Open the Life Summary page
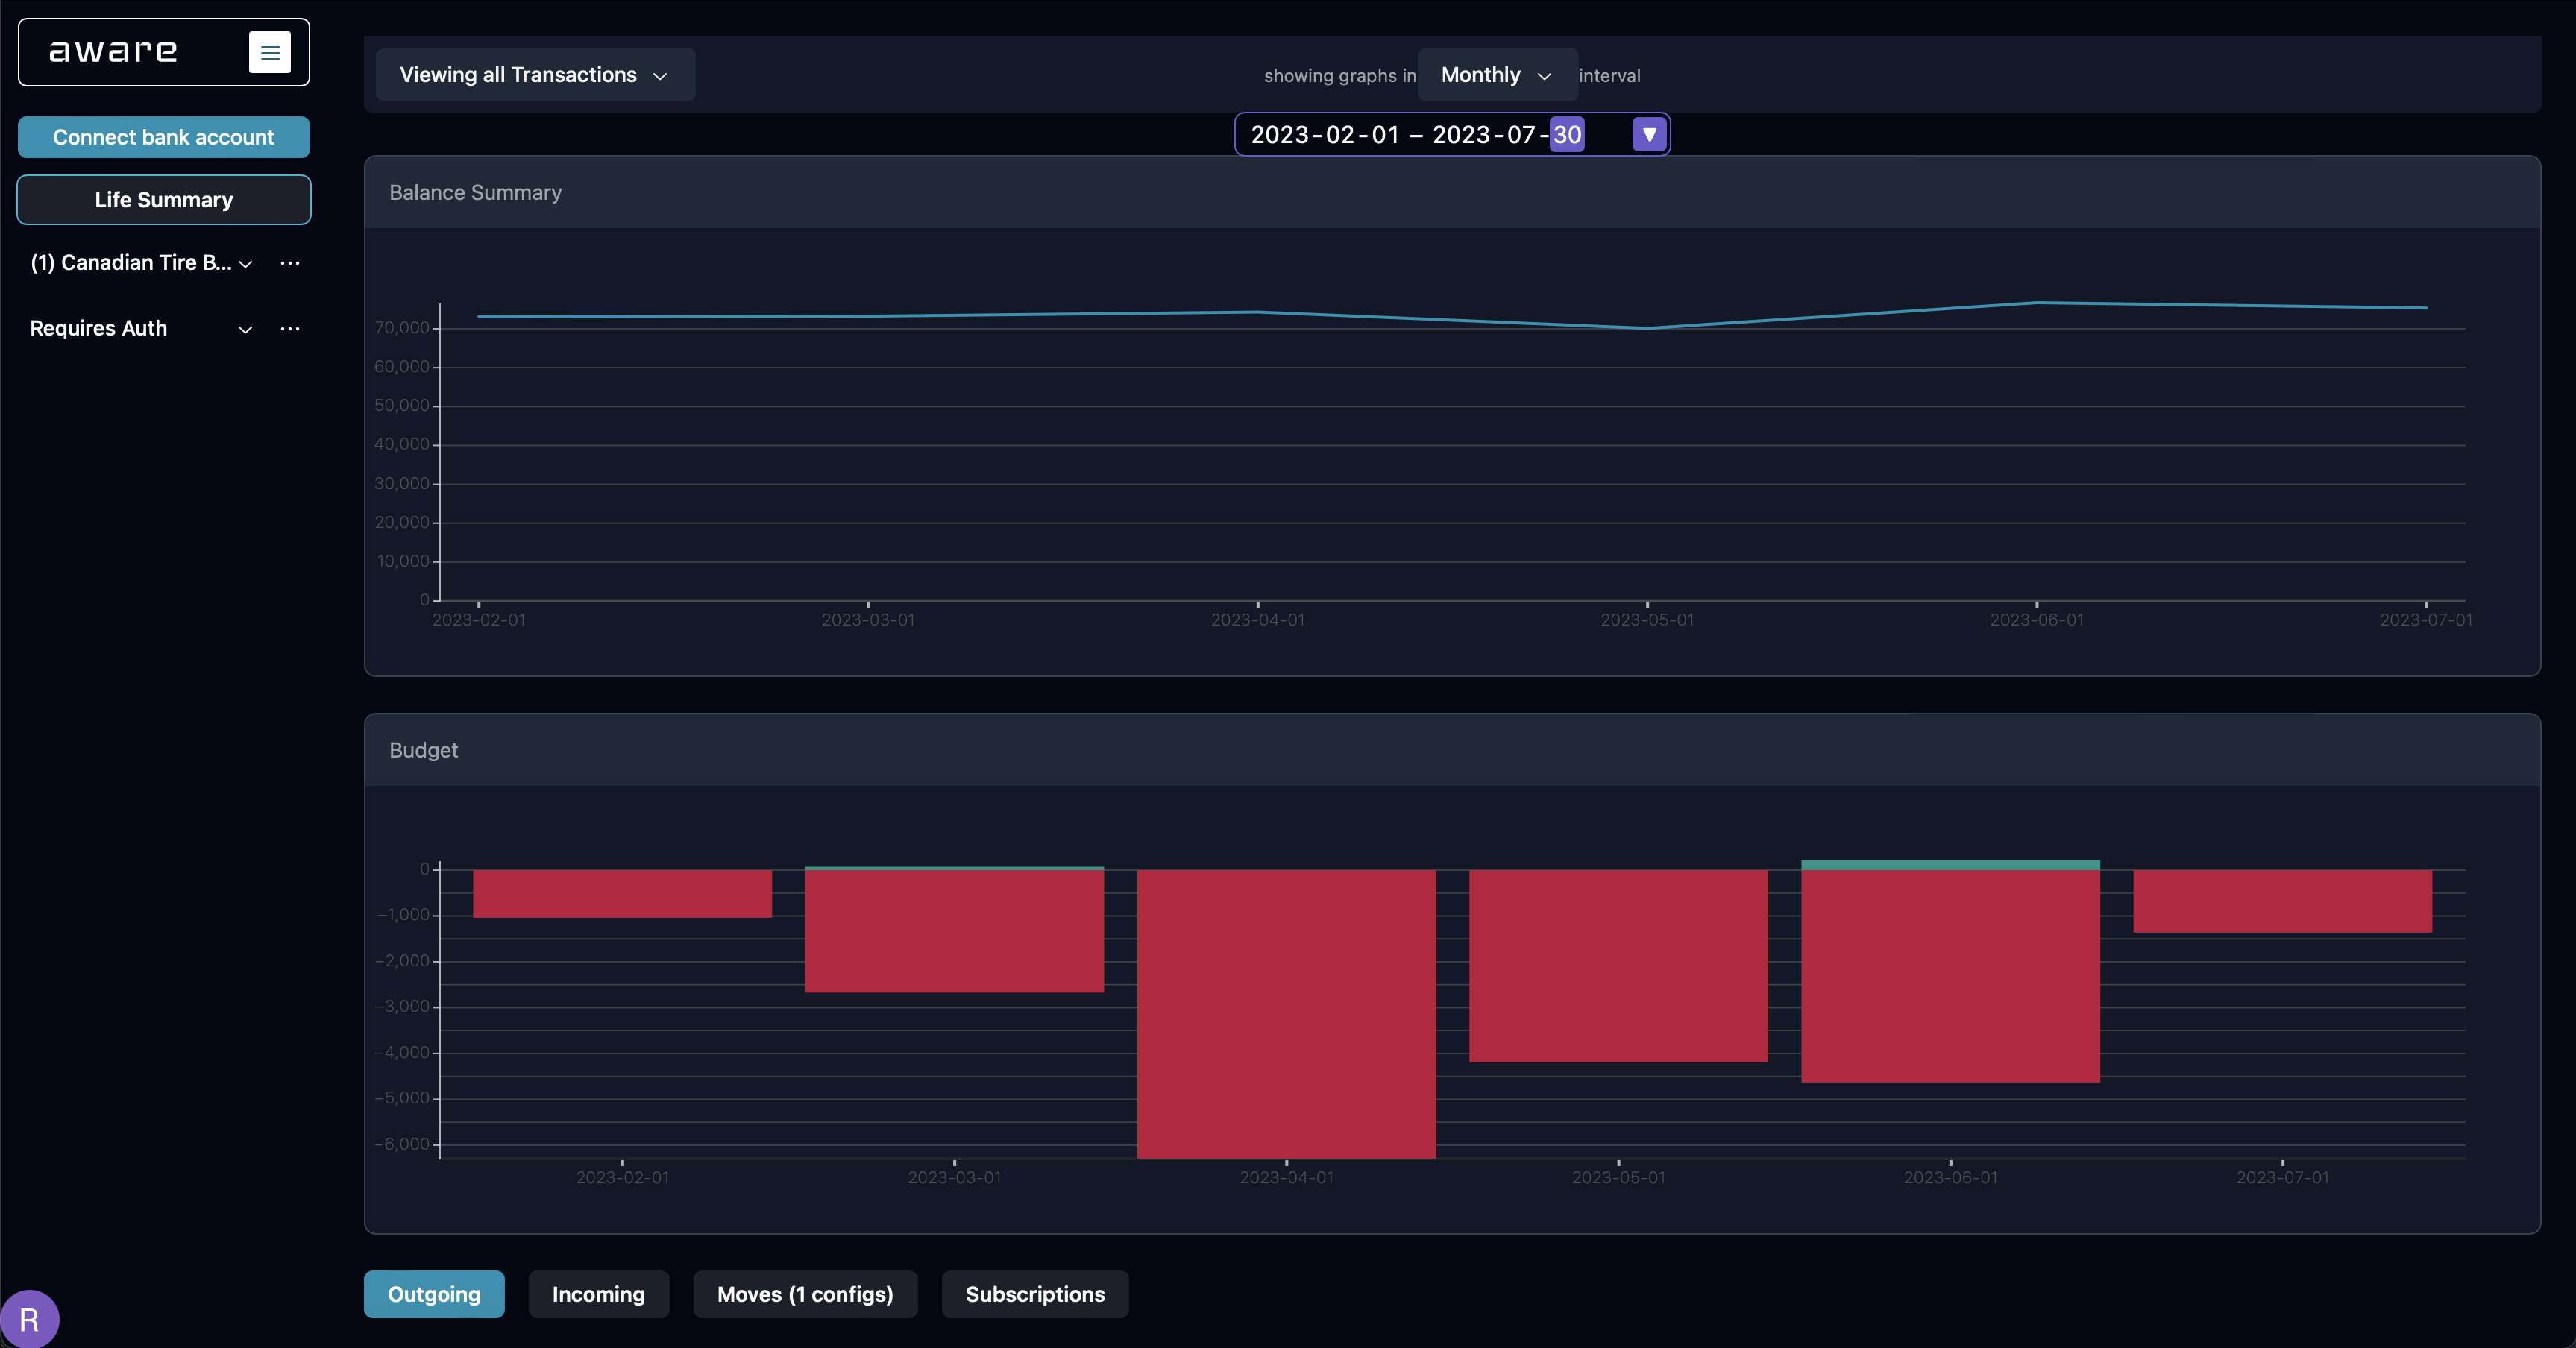This screenshot has height=1348, width=2576. click(164, 200)
